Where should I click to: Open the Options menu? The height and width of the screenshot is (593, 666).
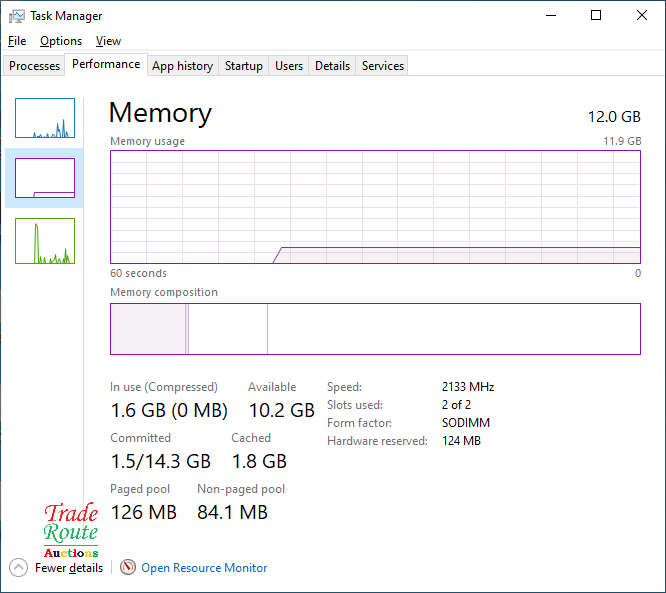pos(61,41)
